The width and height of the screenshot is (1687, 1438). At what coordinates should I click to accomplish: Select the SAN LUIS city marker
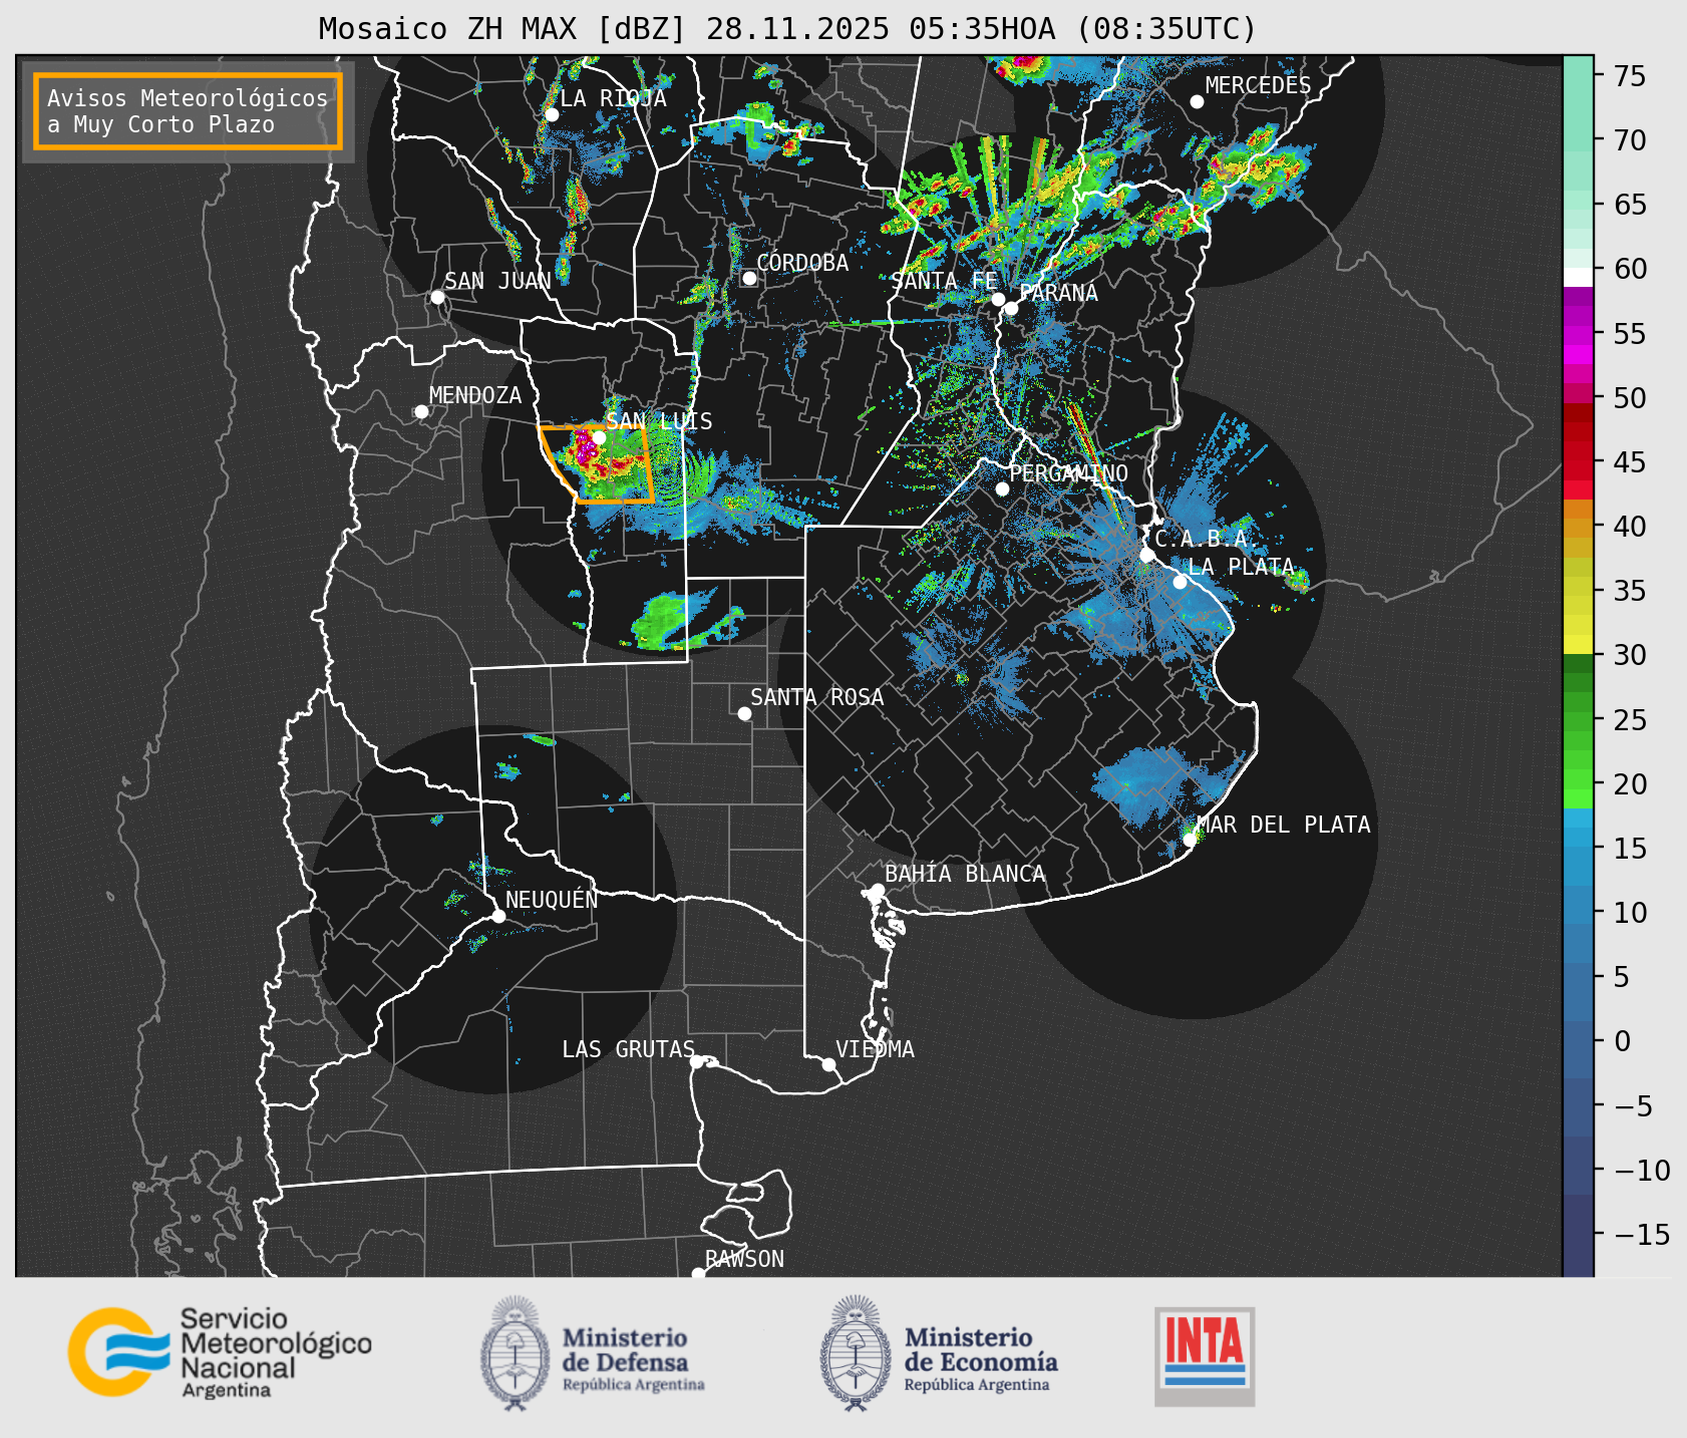598,437
